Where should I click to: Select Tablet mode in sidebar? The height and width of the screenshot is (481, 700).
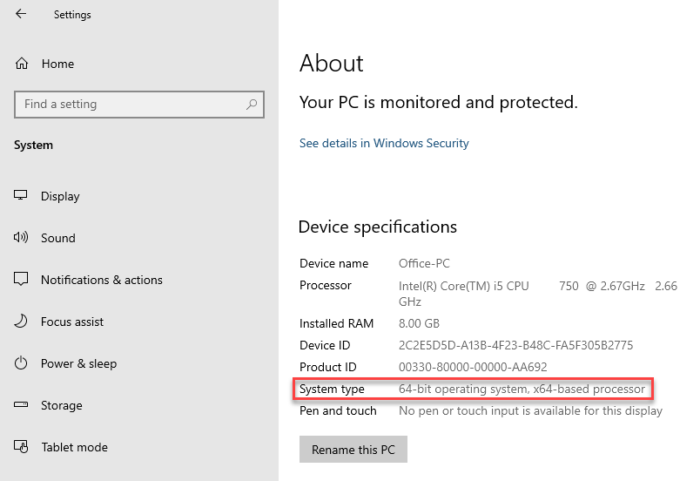pyautogui.click(x=74, y=447)
